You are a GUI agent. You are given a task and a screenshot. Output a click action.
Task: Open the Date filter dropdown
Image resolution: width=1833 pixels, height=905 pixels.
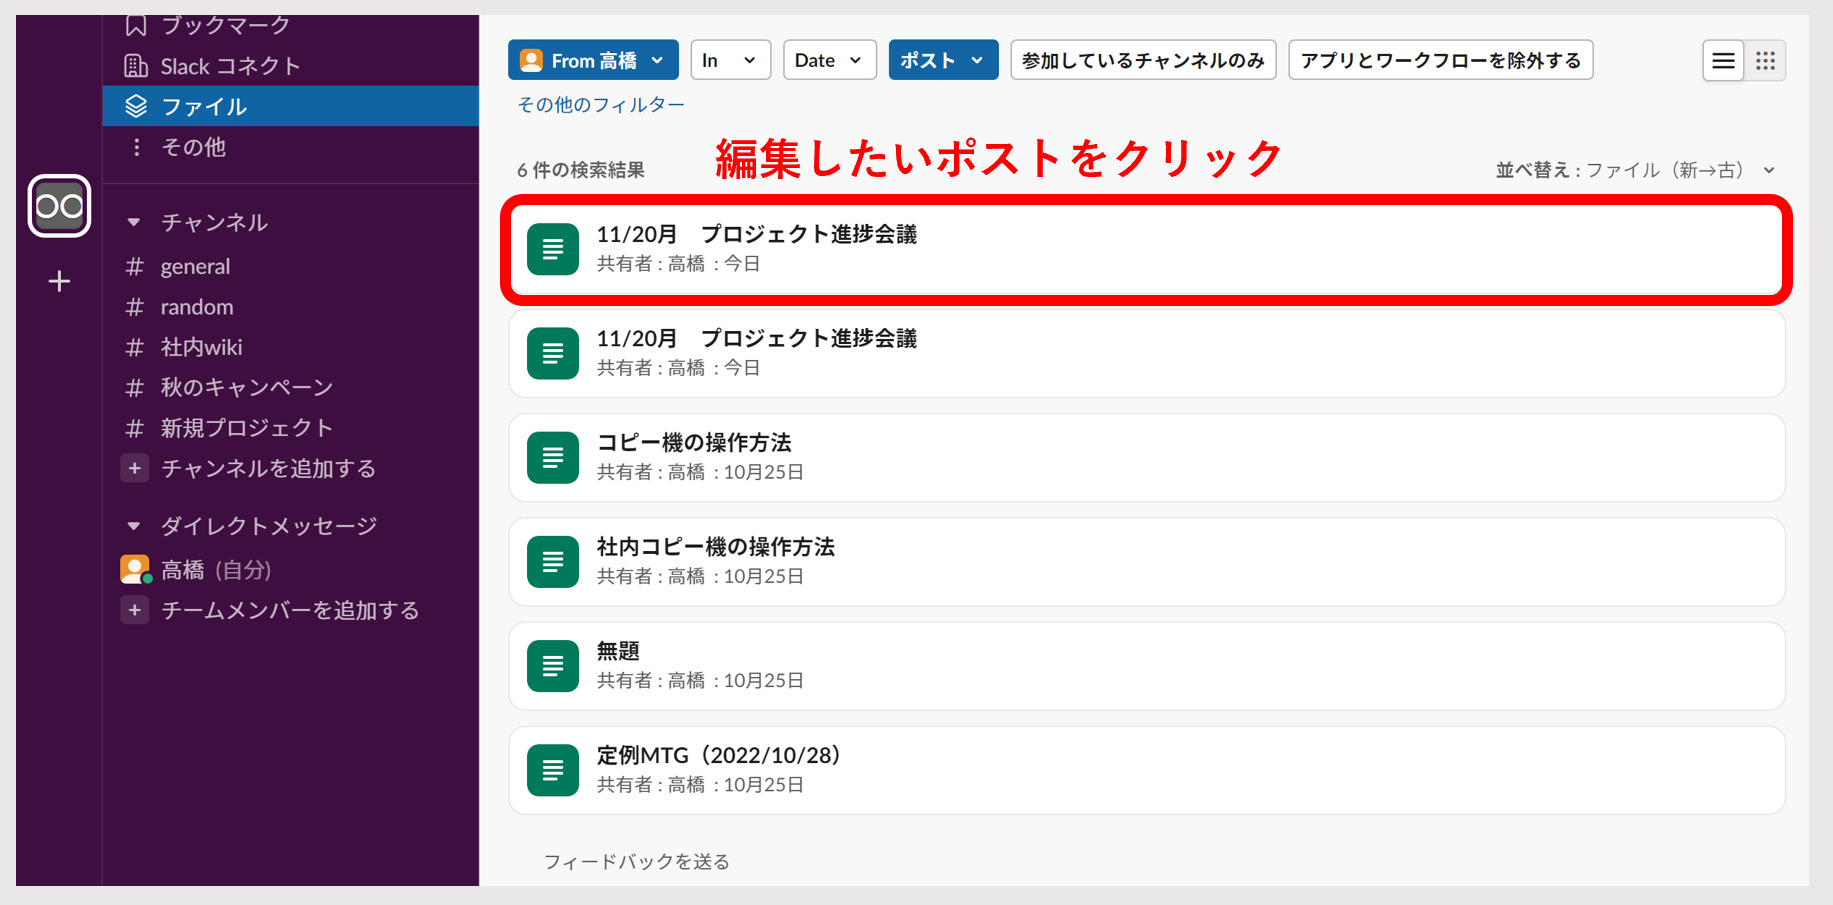828,60
